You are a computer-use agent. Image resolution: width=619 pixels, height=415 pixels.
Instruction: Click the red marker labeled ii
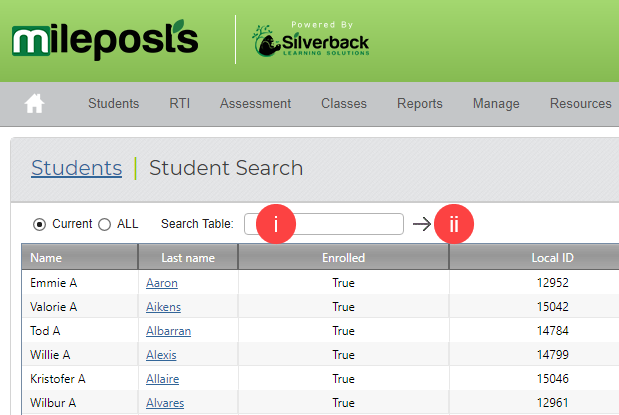(x=454, y=224)
